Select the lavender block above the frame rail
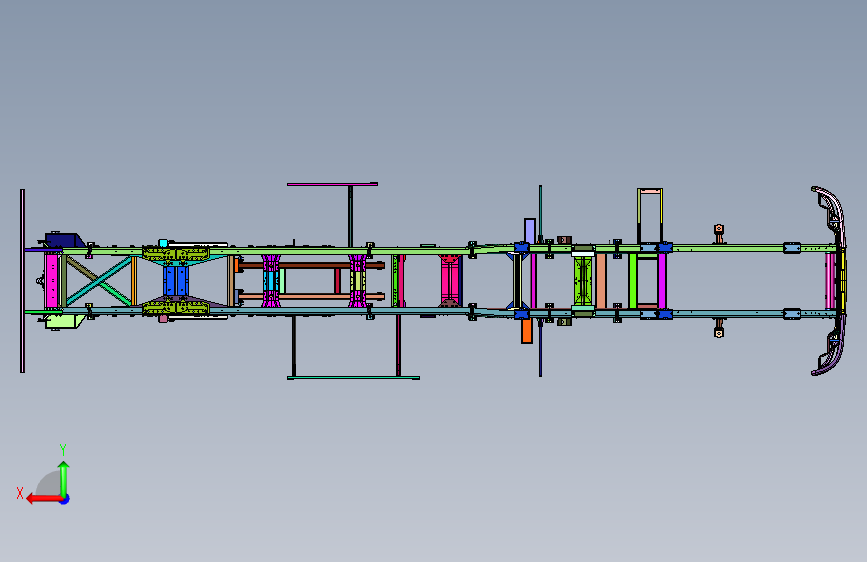 [530, 230]
